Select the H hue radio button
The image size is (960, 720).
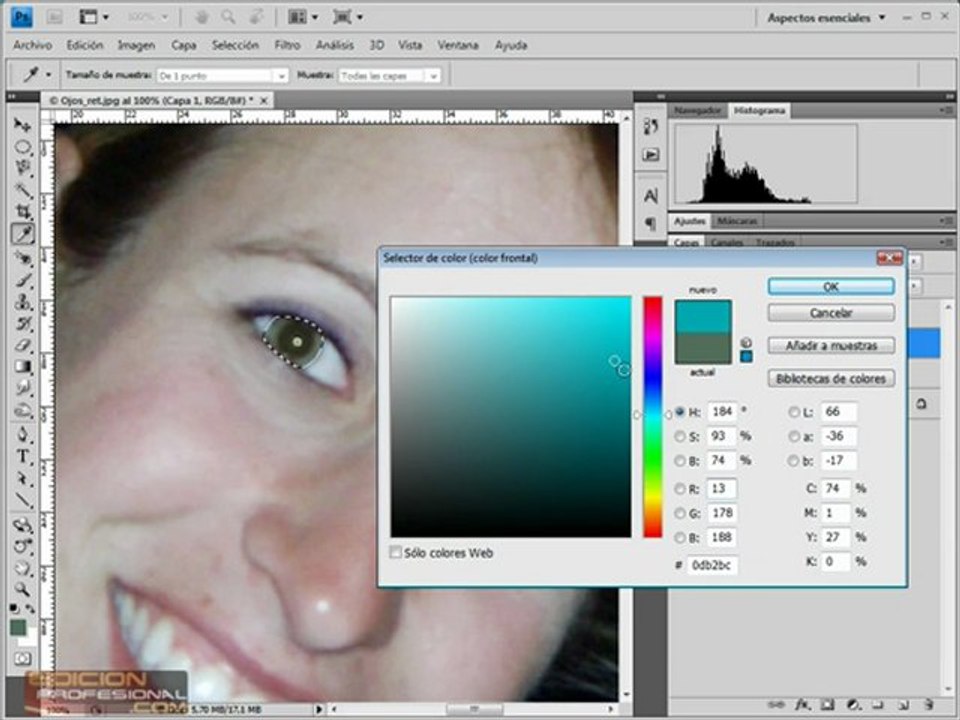(680, 412)
